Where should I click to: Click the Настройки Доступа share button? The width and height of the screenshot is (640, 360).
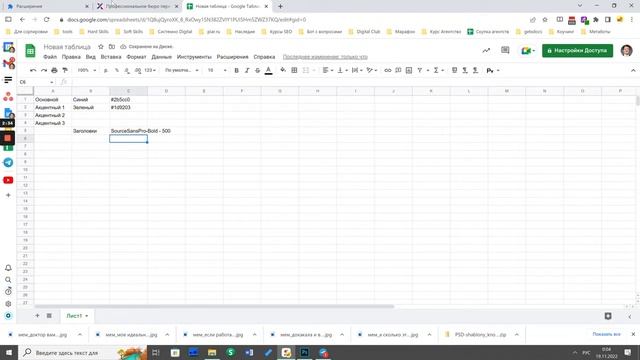point(577,51)
